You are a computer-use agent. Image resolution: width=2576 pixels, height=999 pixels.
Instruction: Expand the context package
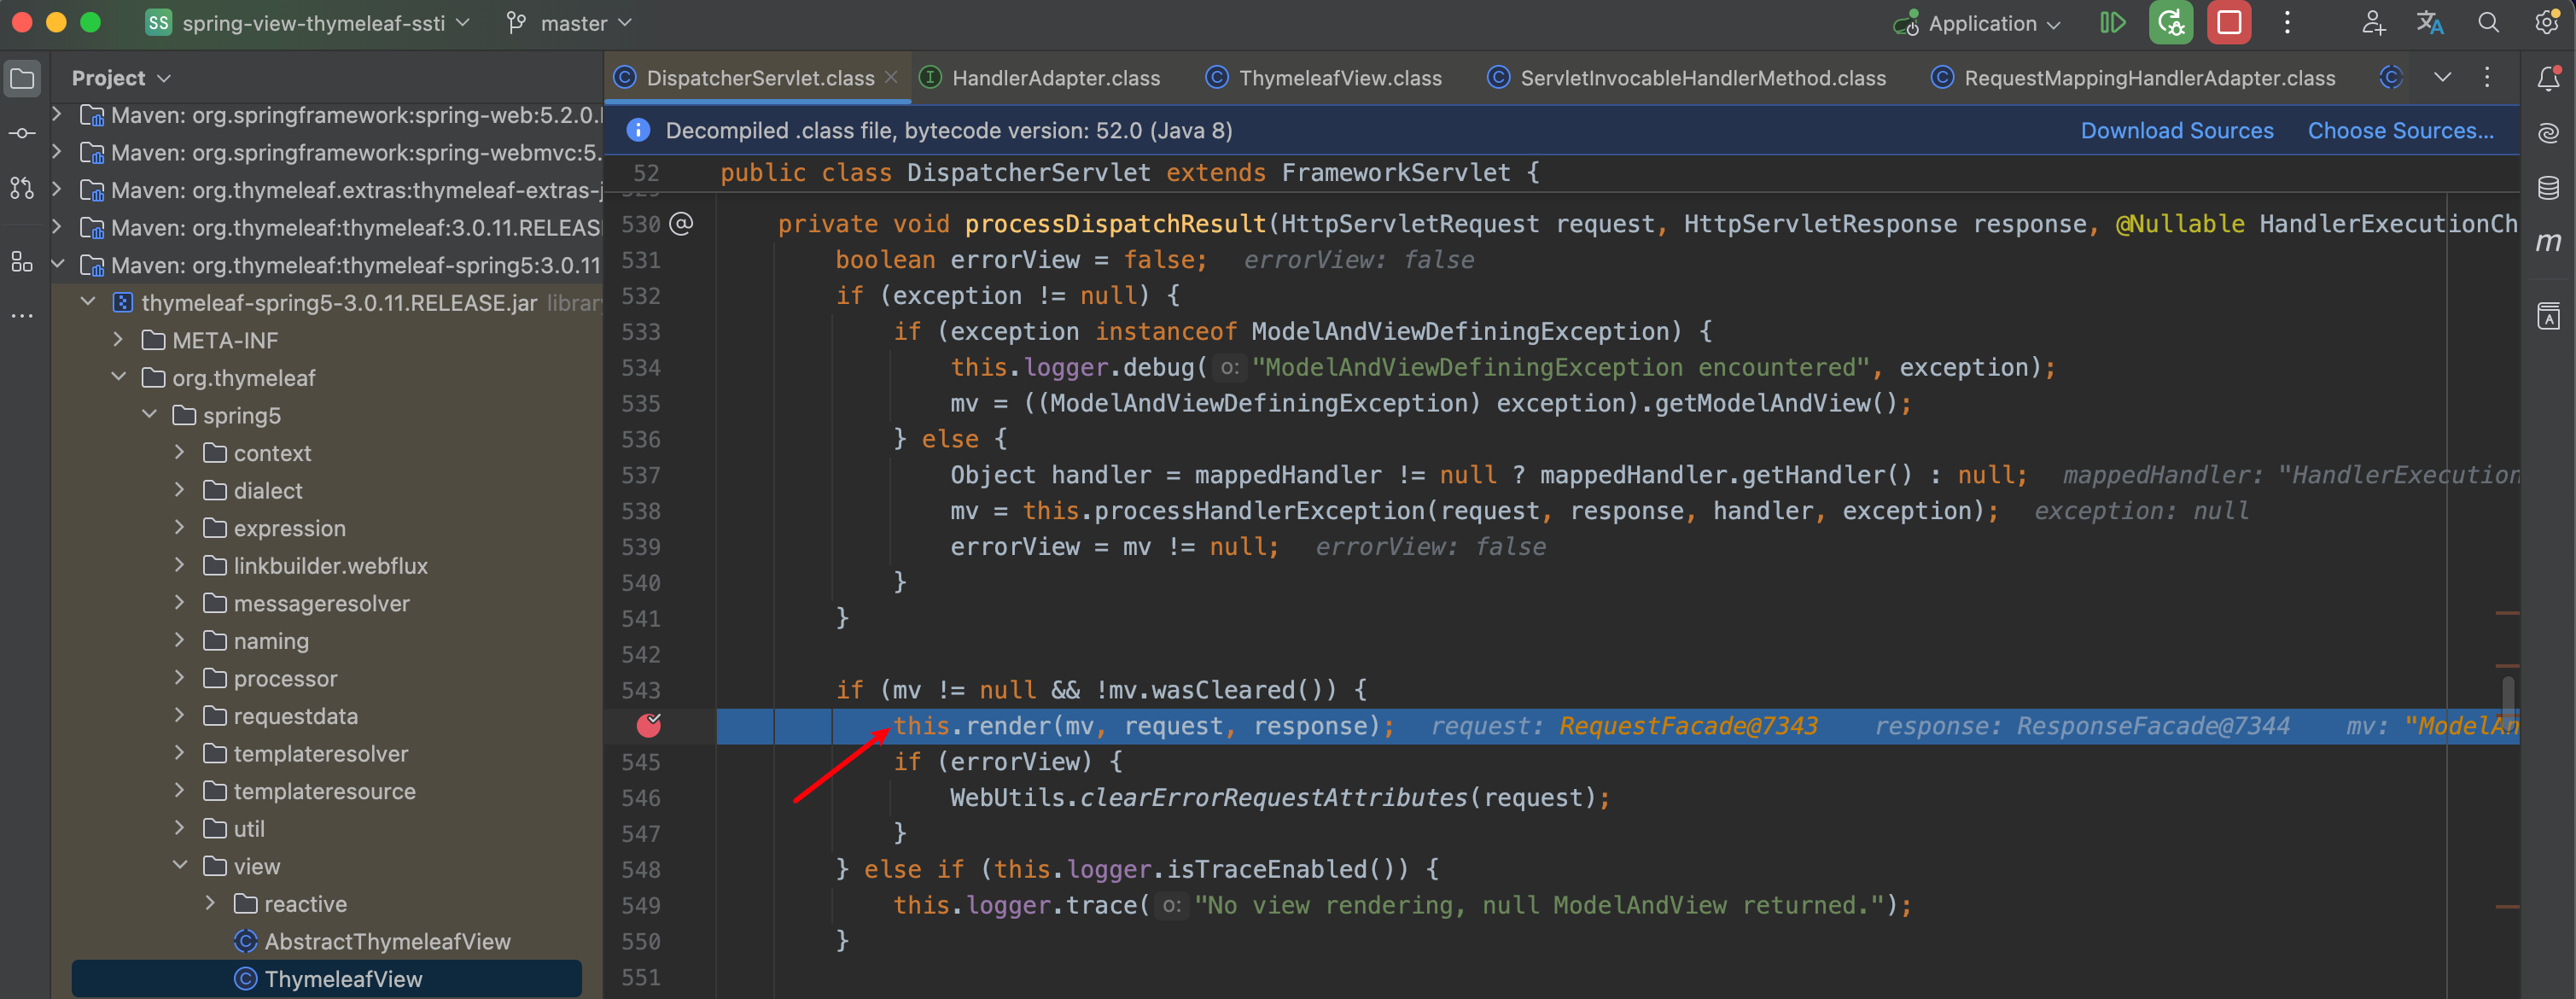180,452
